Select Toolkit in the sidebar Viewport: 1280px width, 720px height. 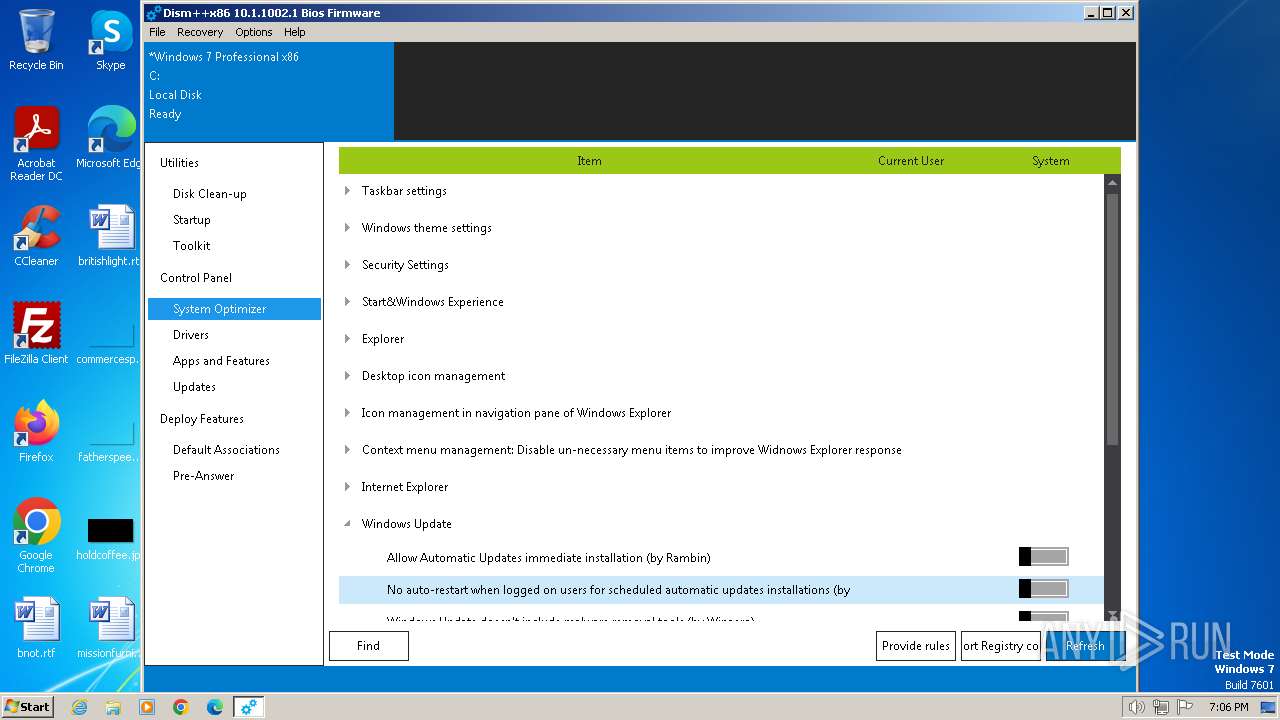pos(234,246)
